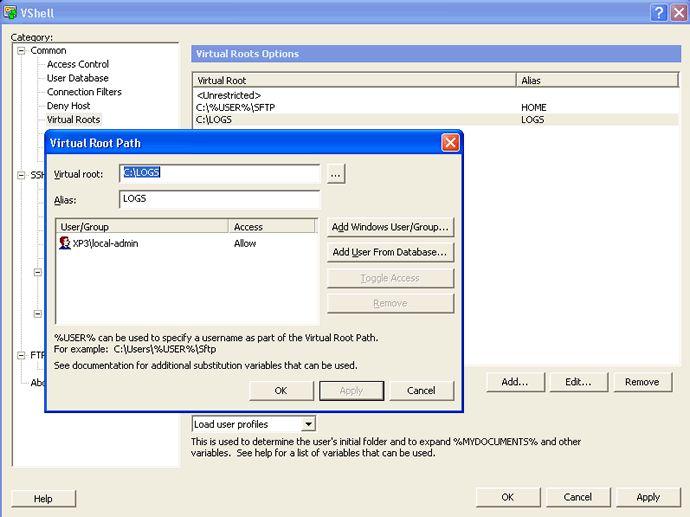This screenshot has width=690, height=517.
Task: Click Cancel at bottom of VShell window
Action: pyautogui.click(x=578, y=497)
